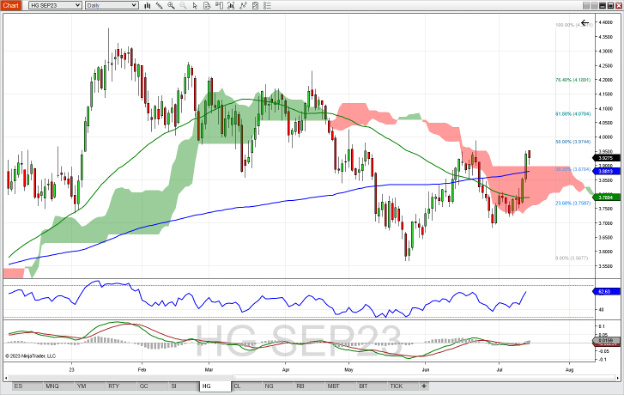This screenshot has height=396, width=624.
Task: Open the list panel icon in toolbar
Action: click(x=267, y=6)
